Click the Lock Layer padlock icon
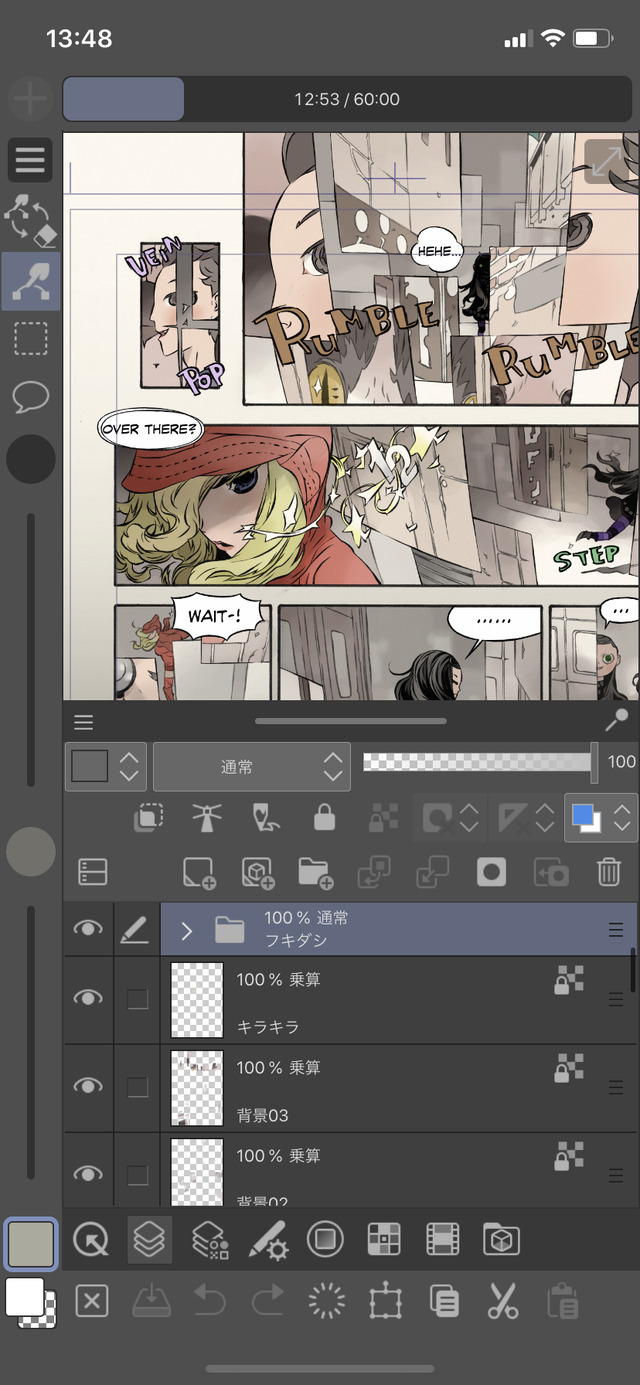Image resolution: width=640 pixels, height=1385 pixels. 324,818
